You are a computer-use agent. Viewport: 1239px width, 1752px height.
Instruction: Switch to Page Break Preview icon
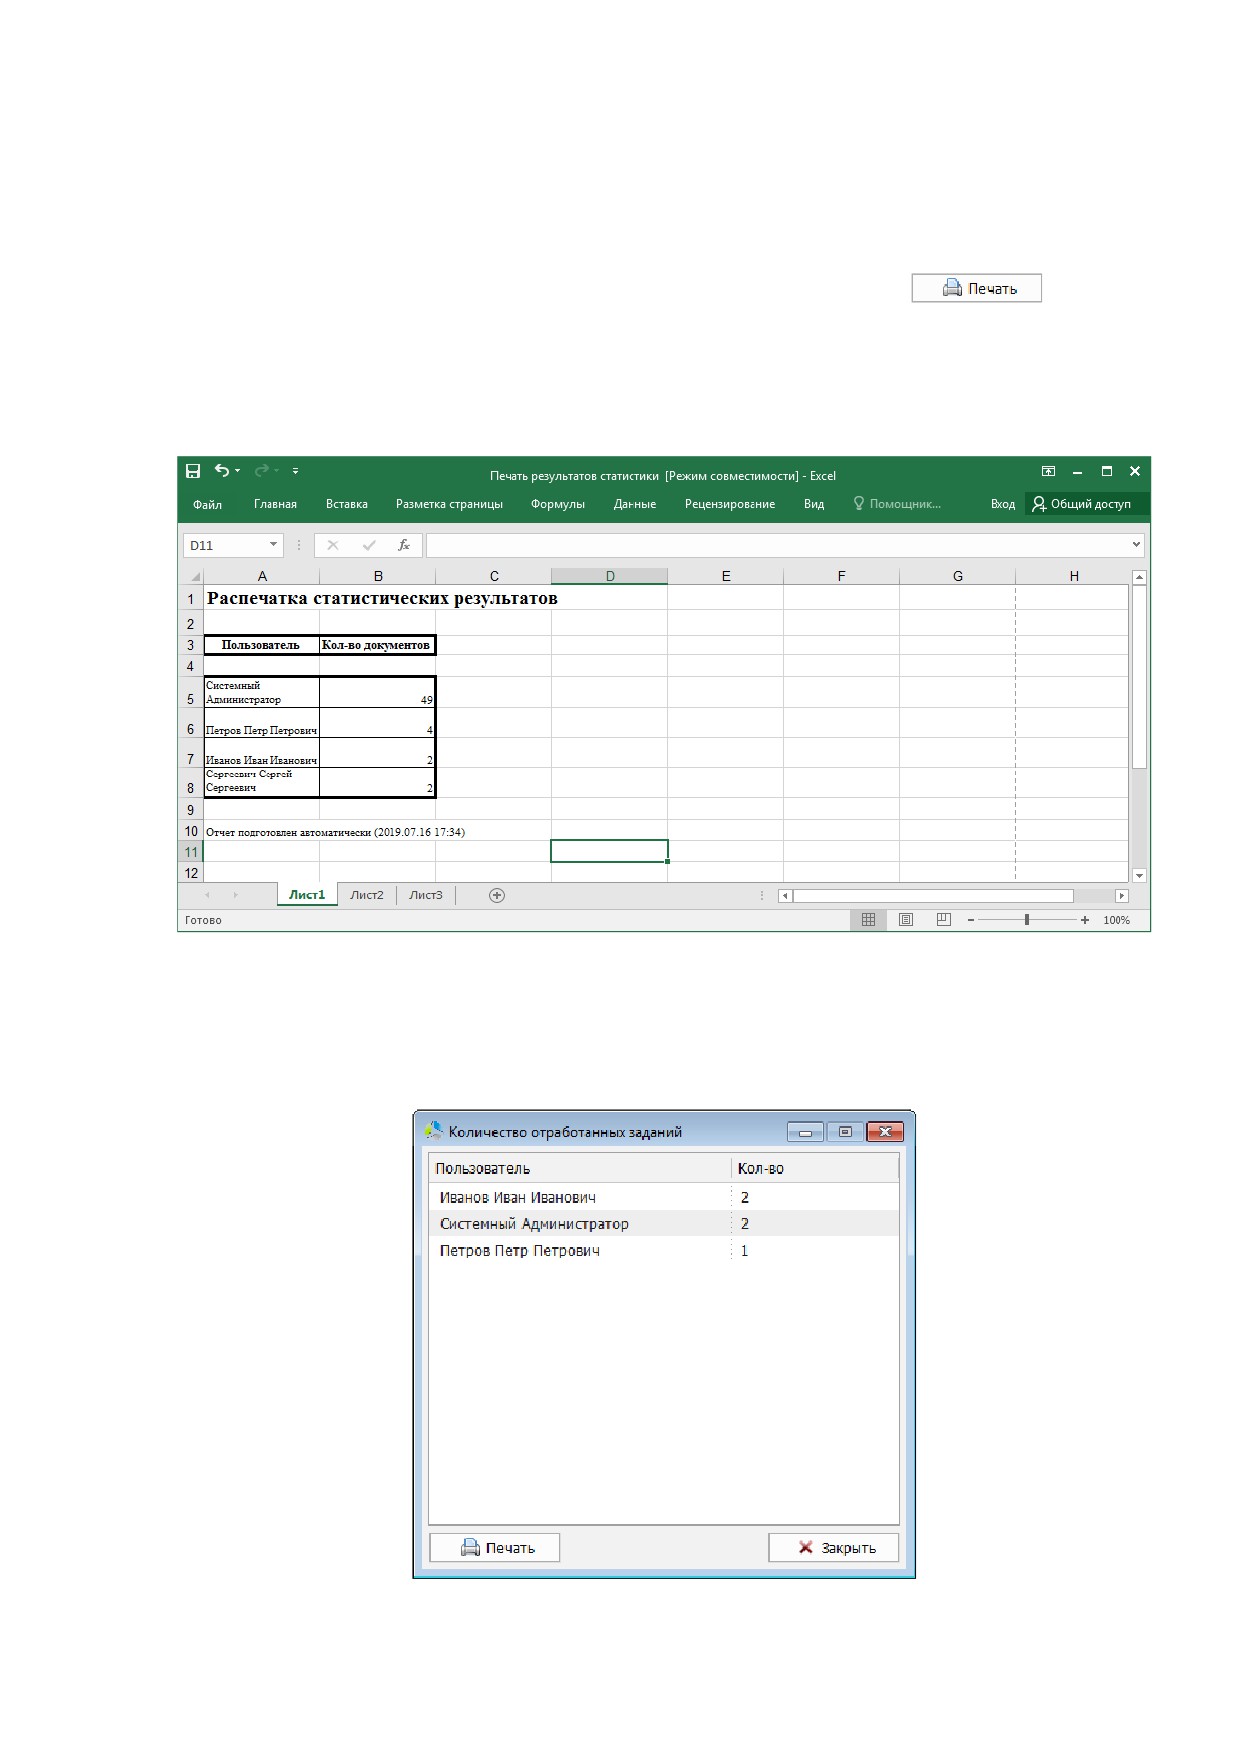[944, 920]
